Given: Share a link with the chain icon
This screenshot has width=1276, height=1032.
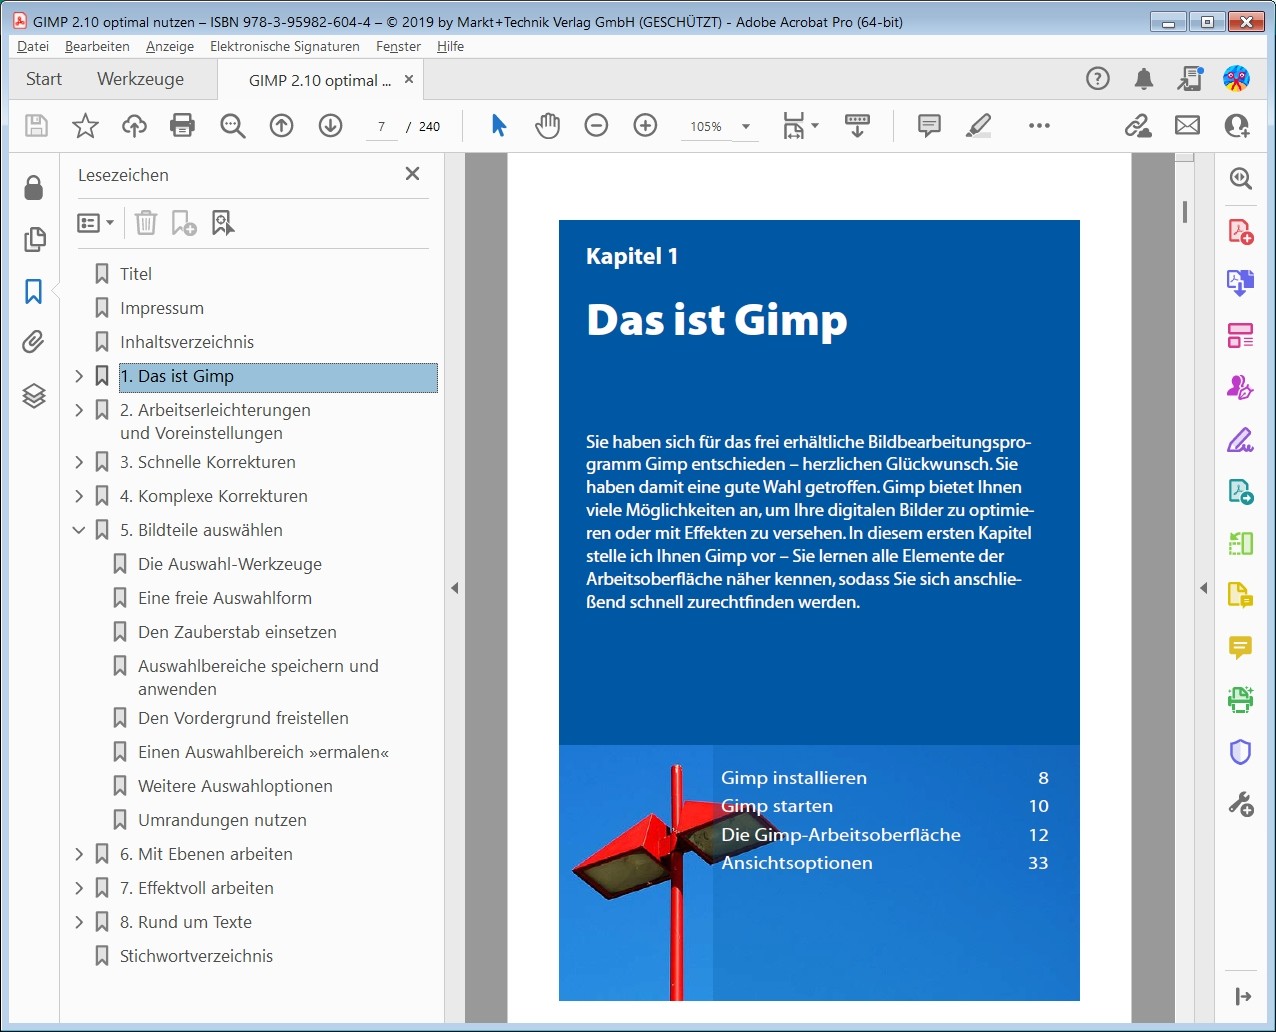Looking at the screenshot, I should point(1138,126).
